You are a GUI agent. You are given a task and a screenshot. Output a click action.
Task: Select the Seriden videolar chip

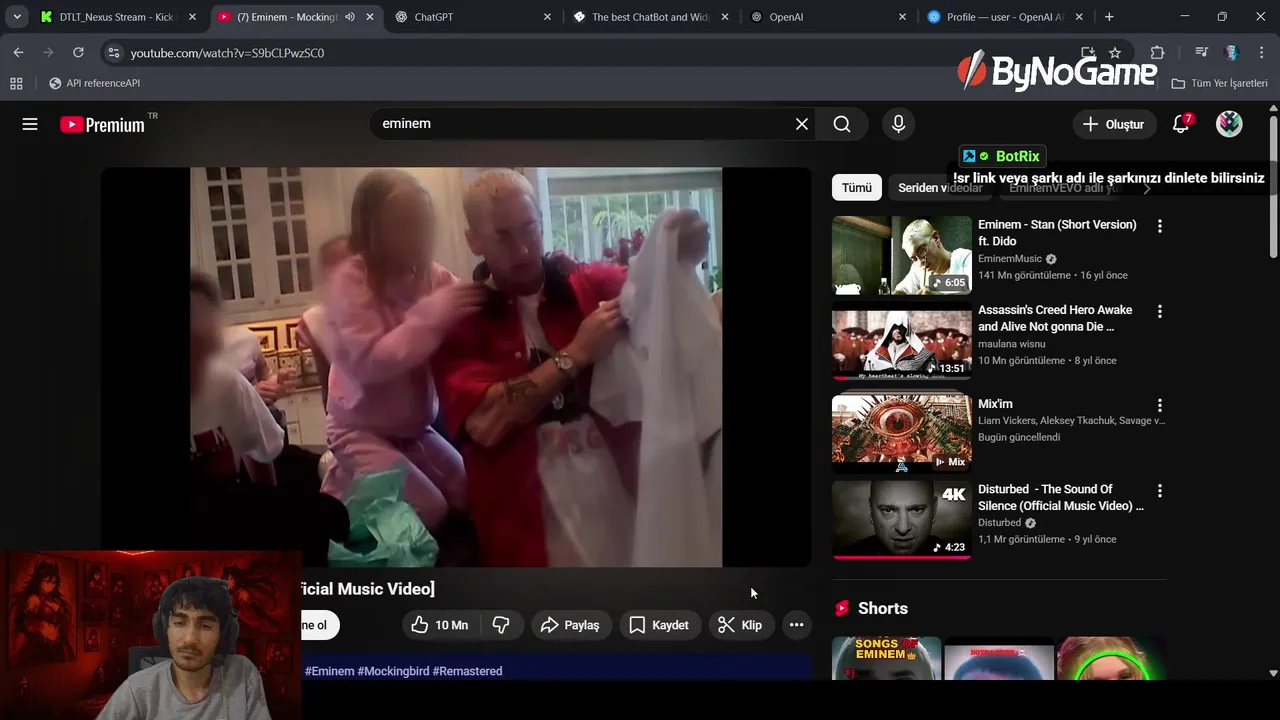pyautogui.click(x=940, y=188)
